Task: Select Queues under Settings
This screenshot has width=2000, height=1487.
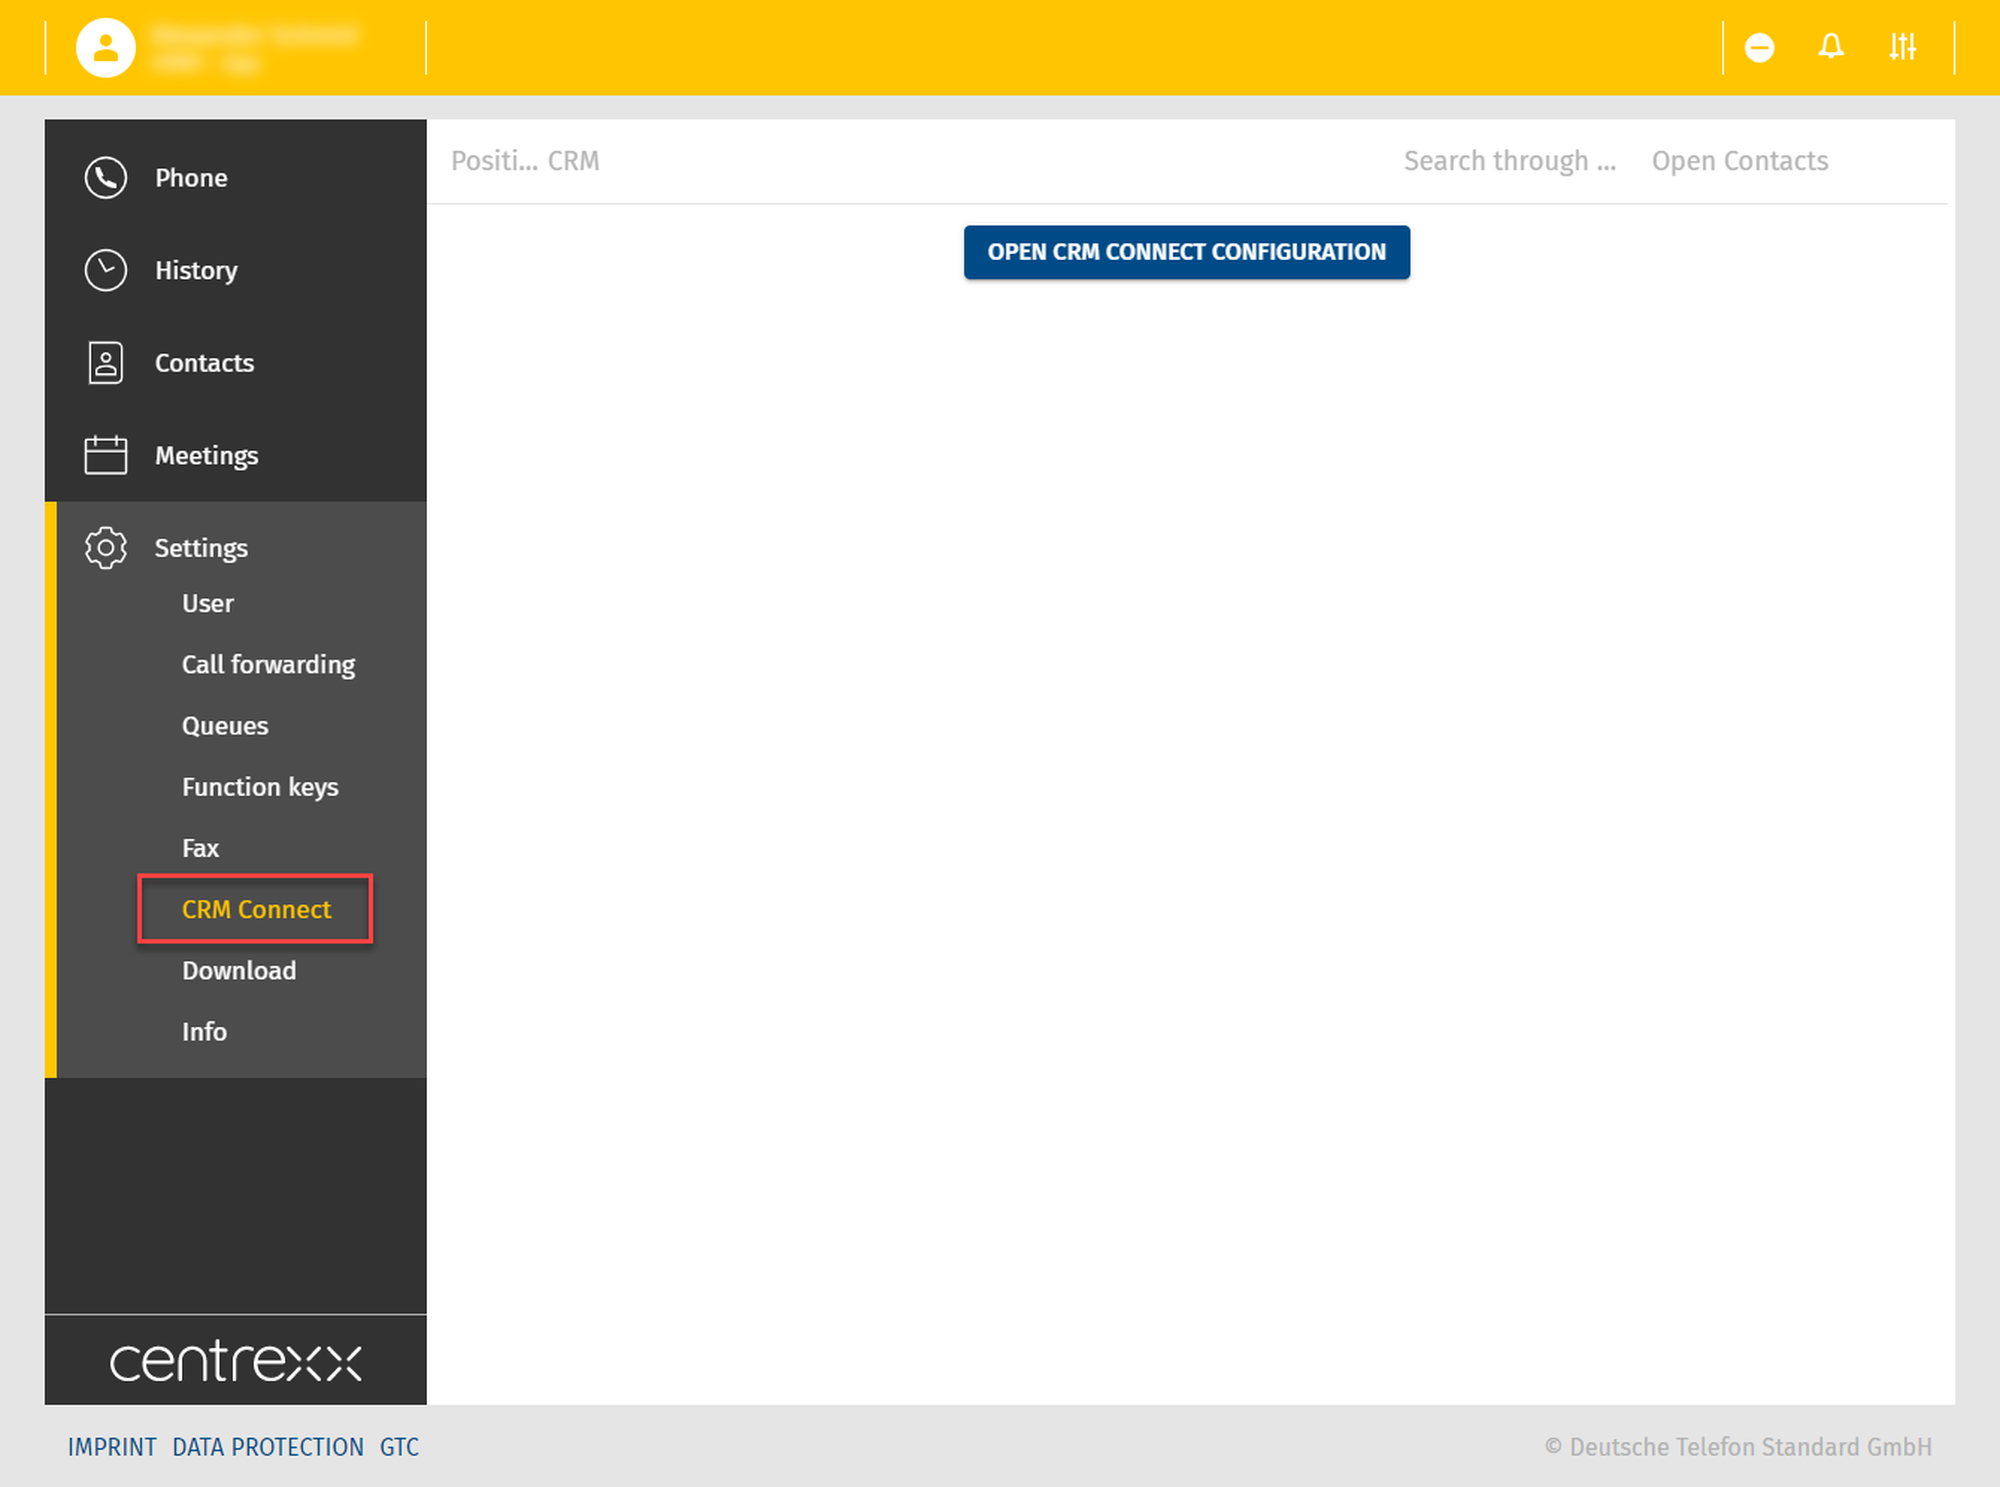Action: click(x=225, y=726)
